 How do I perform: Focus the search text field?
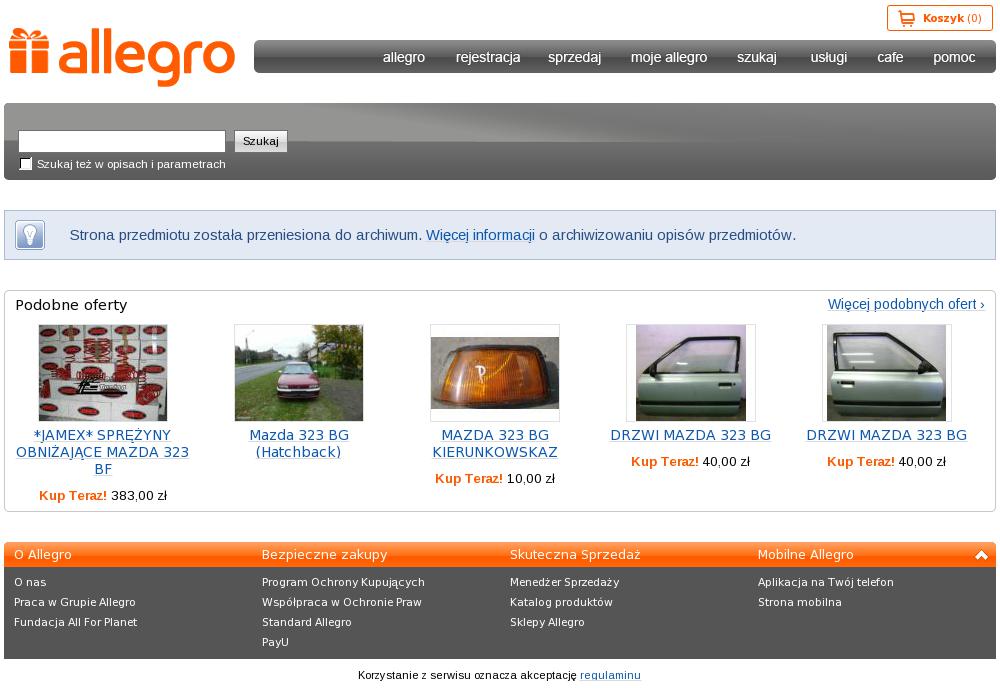122,141
